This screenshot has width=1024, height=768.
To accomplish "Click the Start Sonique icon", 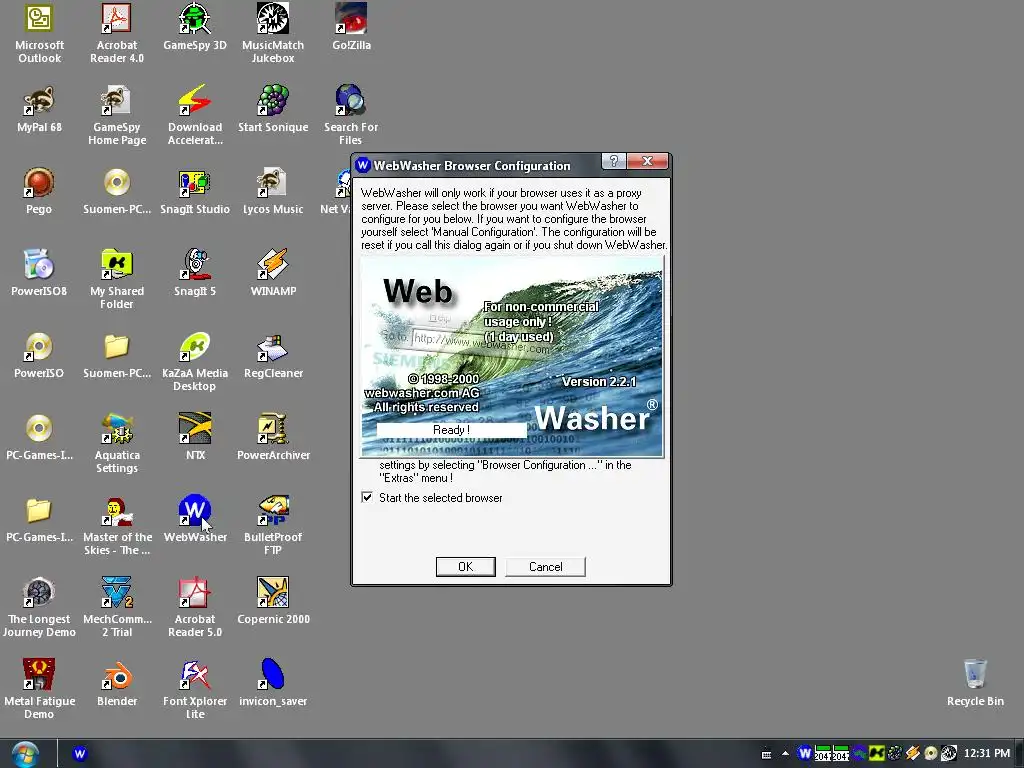I will (x=273, y=109).
